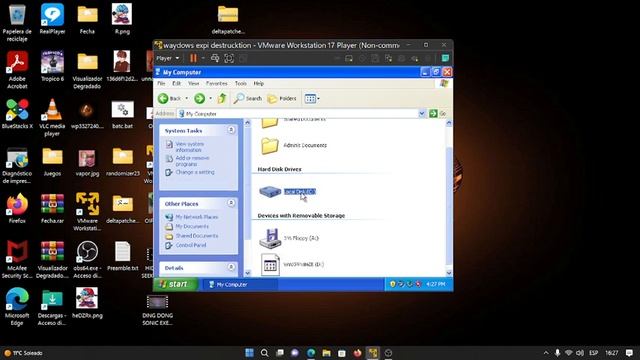
Task: Click the green VMware notes icon at toolbar end
Action: click(x=445, y=58)
